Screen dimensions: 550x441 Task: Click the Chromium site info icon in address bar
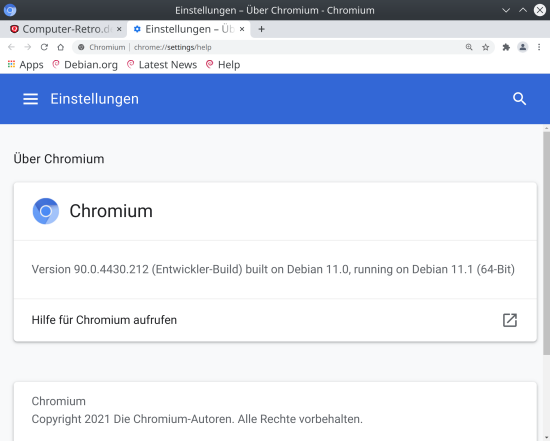tap(81, 47)
